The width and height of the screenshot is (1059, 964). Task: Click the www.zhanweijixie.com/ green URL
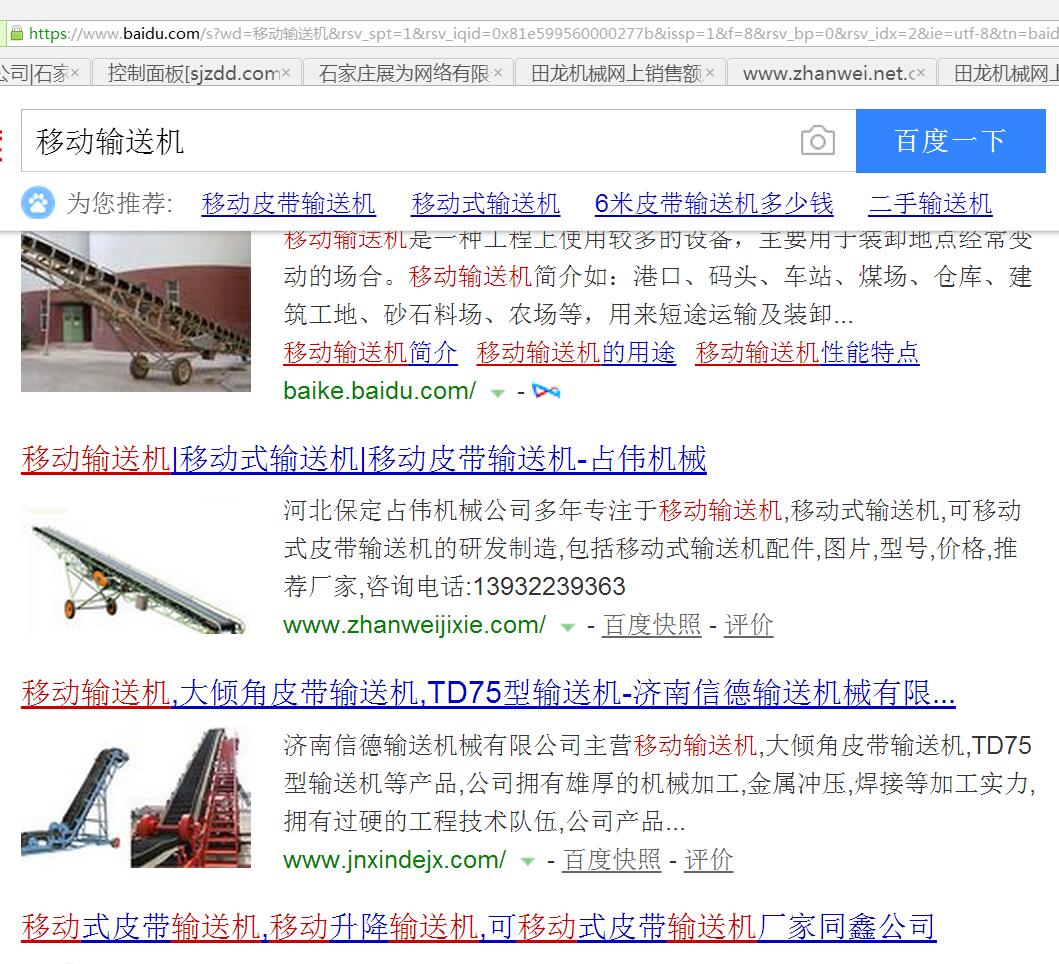(x=415, y=625)
